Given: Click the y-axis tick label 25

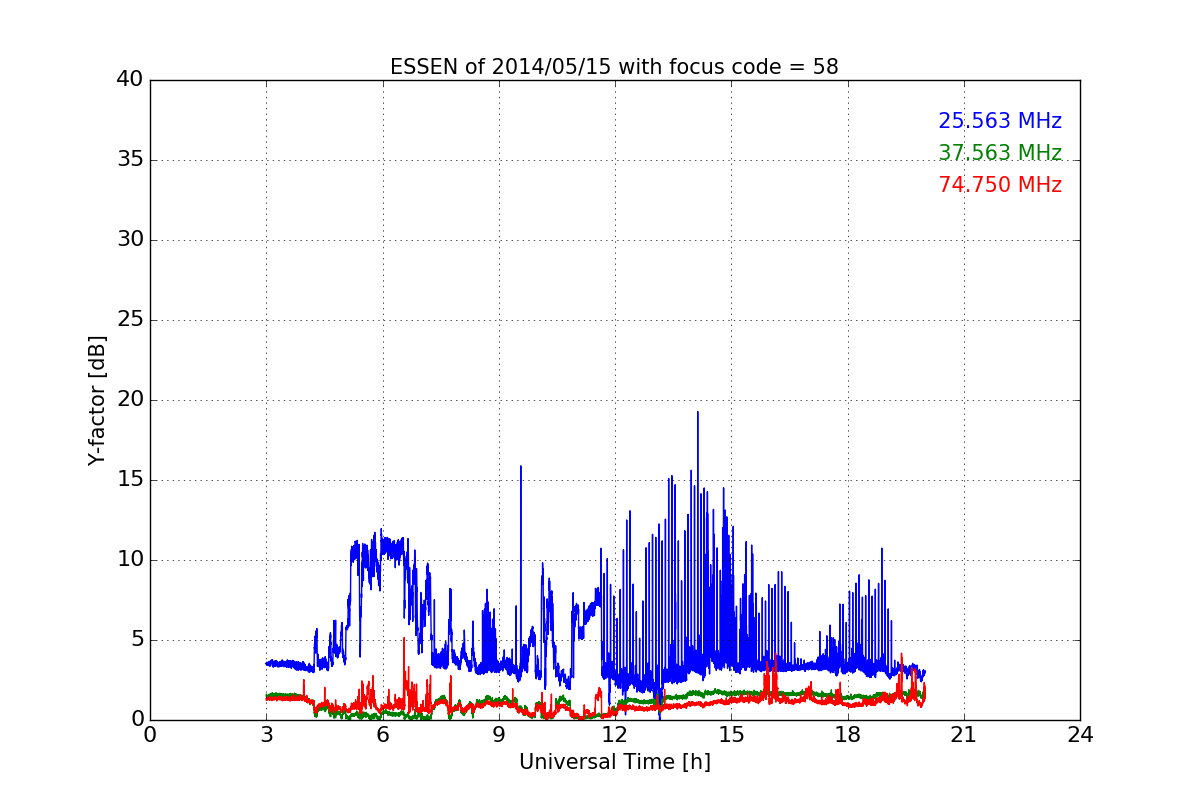Looking at the screenshot, I should pos(130,320).
